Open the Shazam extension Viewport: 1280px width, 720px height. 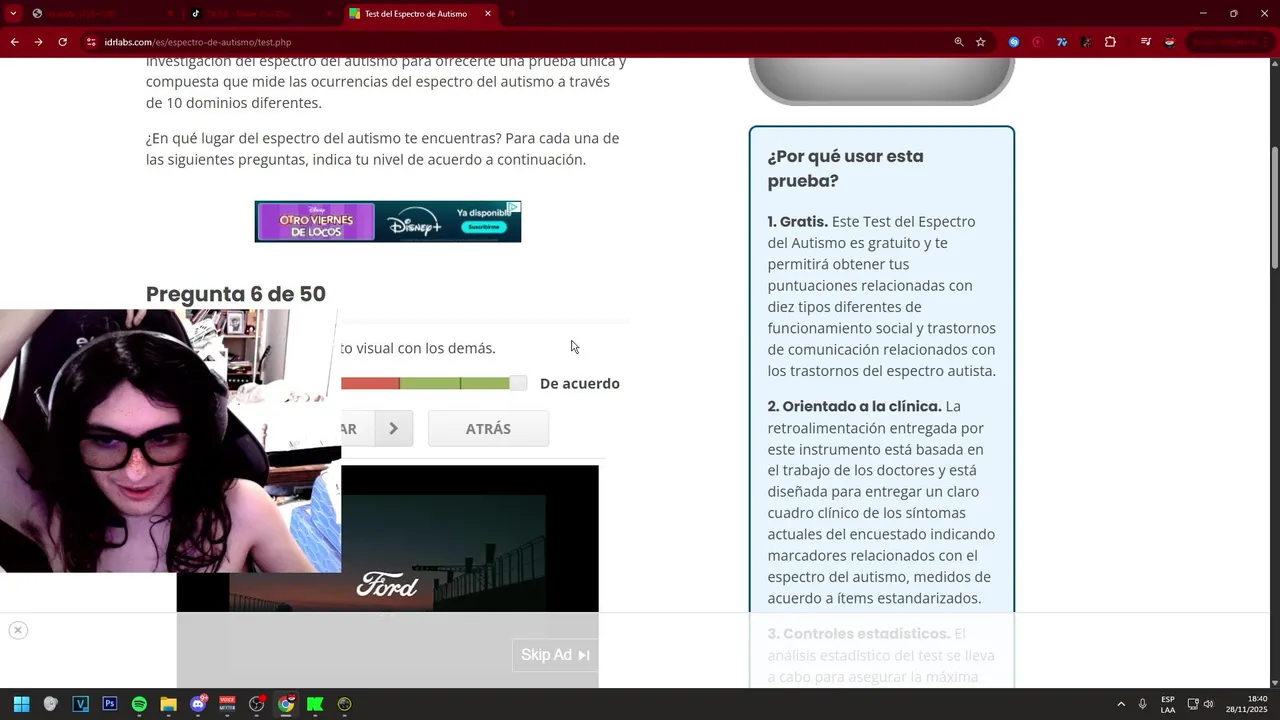(x=1014, y=42)
